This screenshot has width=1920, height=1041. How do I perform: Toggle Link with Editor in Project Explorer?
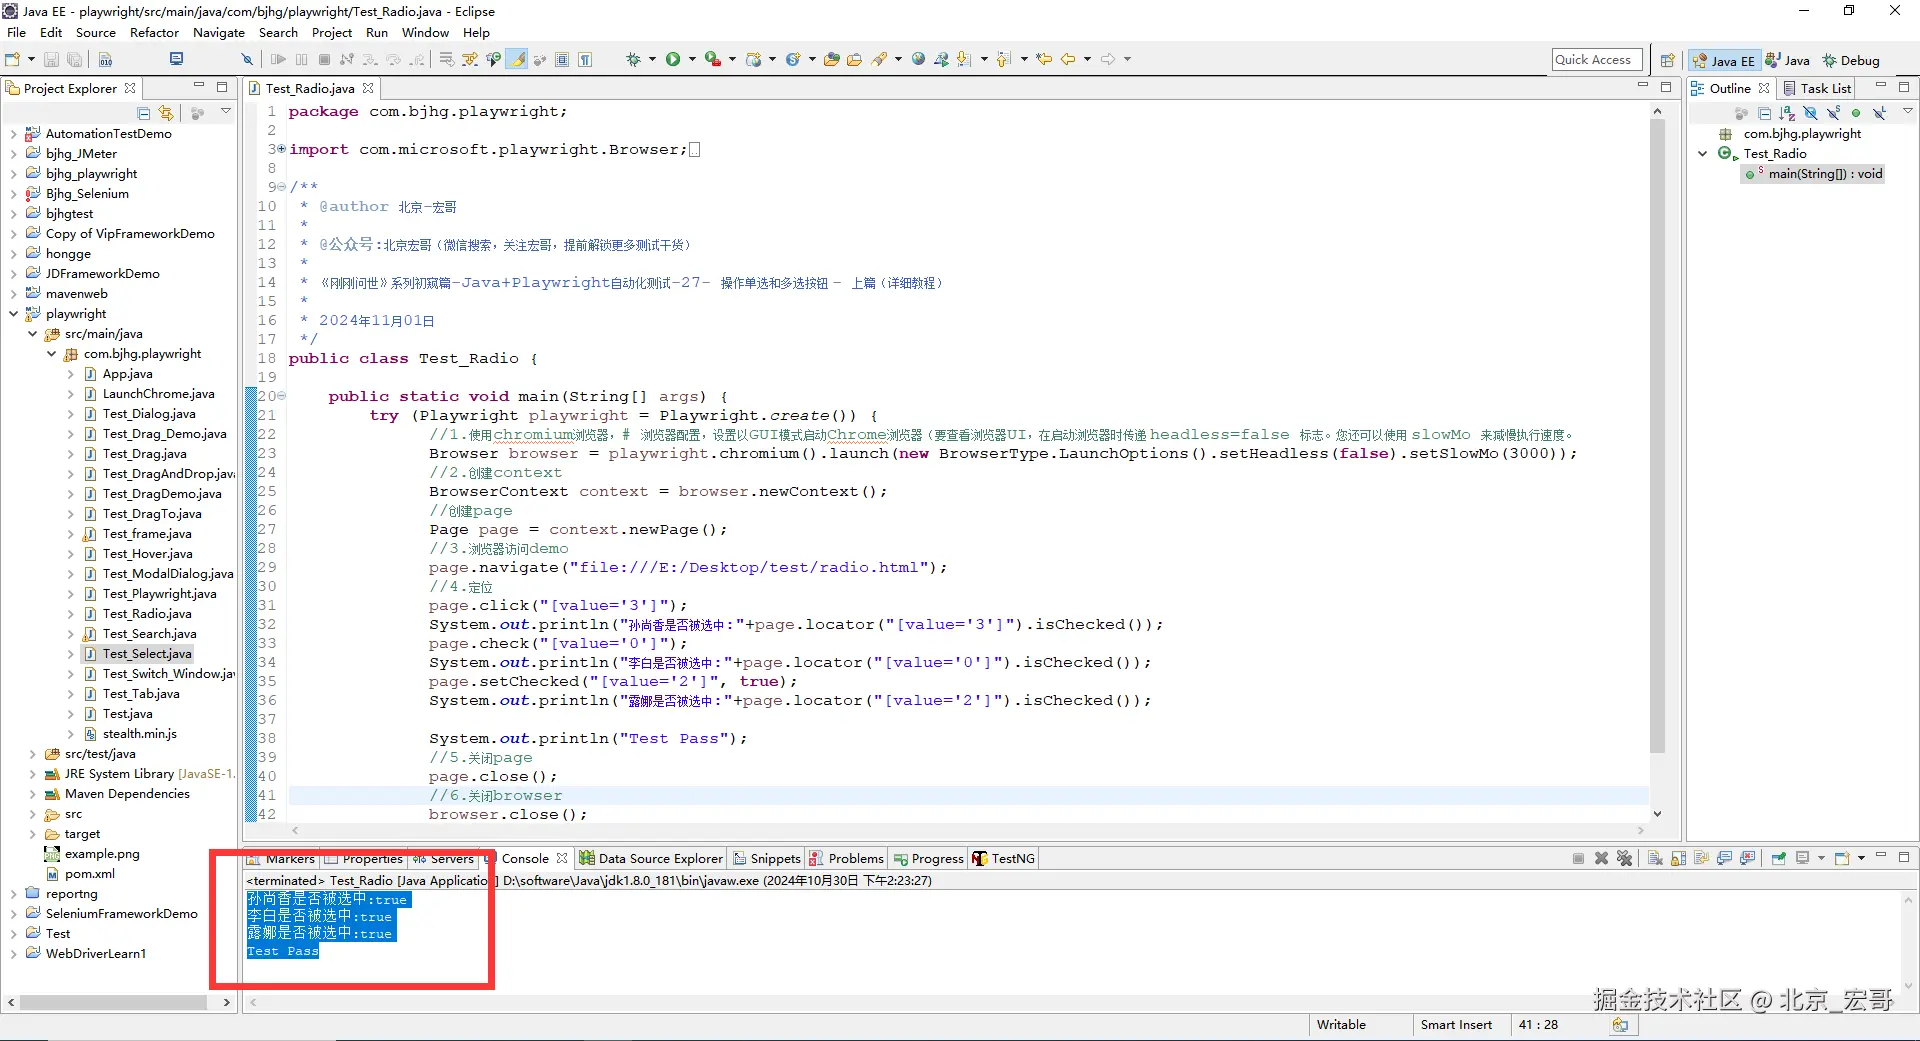pyautogui.click(x=166, y=113)
